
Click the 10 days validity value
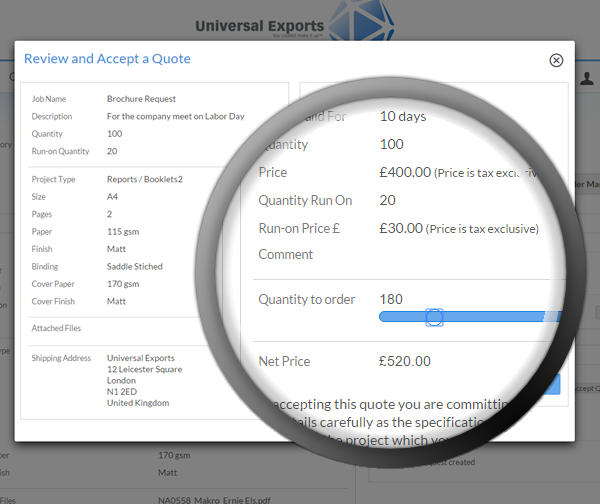(403, 116)
